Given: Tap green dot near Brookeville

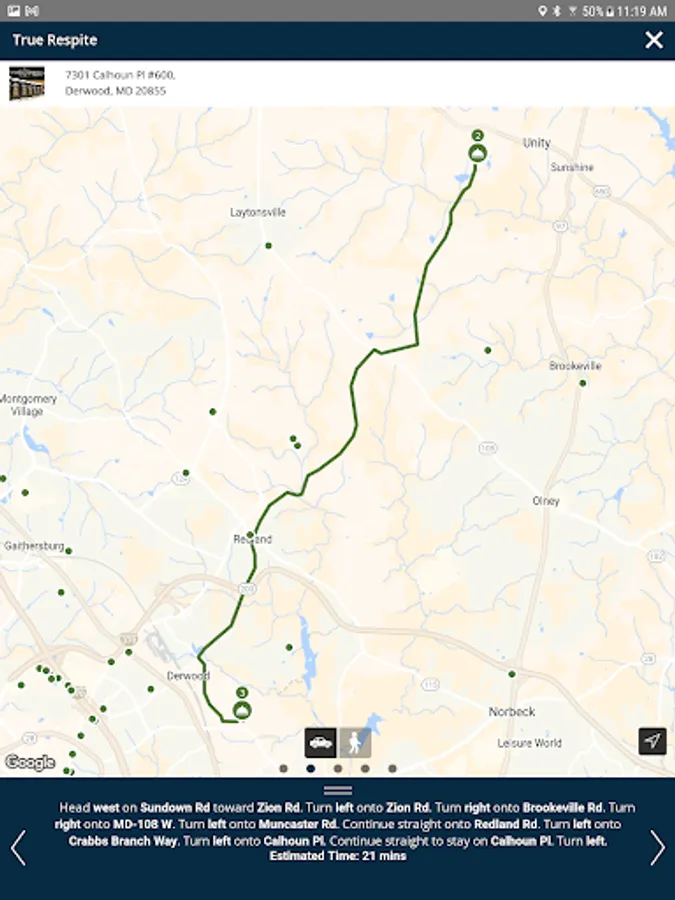Looking at the screenshot, I should 583,383.
